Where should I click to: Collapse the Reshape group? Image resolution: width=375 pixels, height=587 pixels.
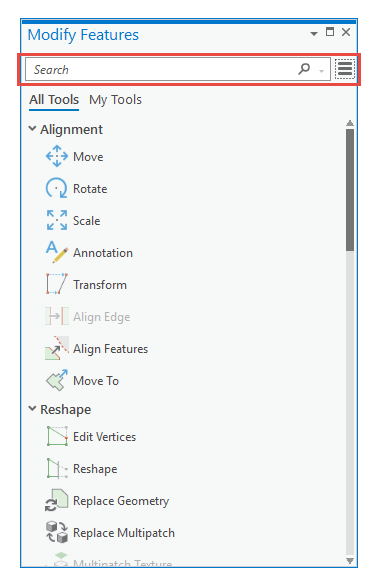click(32, 409)
